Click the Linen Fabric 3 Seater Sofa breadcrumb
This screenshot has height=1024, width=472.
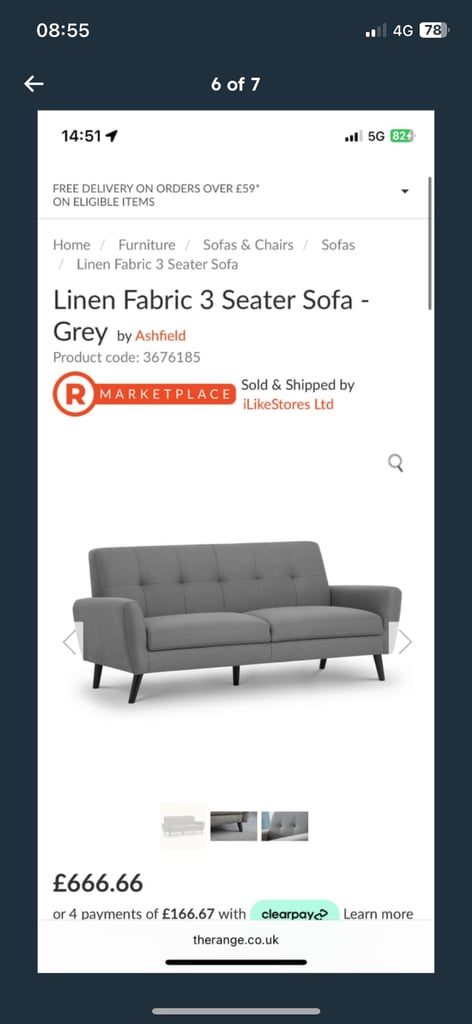(x=157, y=264)
